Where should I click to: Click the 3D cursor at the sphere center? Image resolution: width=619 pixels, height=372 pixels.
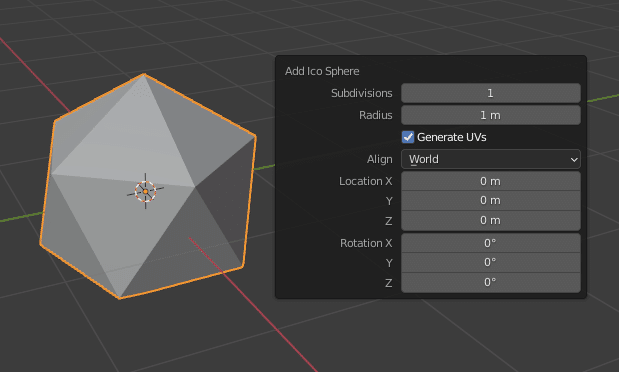tap(145, 191)
